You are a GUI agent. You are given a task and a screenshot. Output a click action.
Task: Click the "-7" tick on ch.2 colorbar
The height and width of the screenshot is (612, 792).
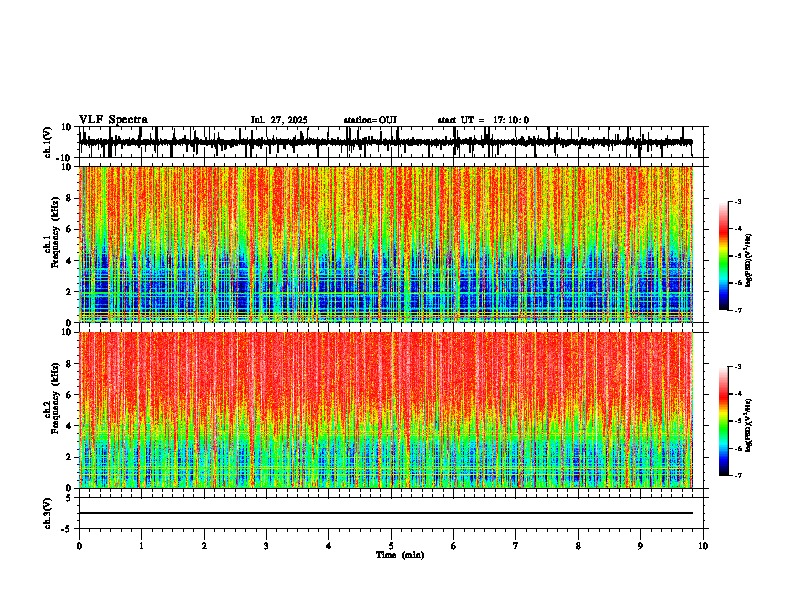738,476
